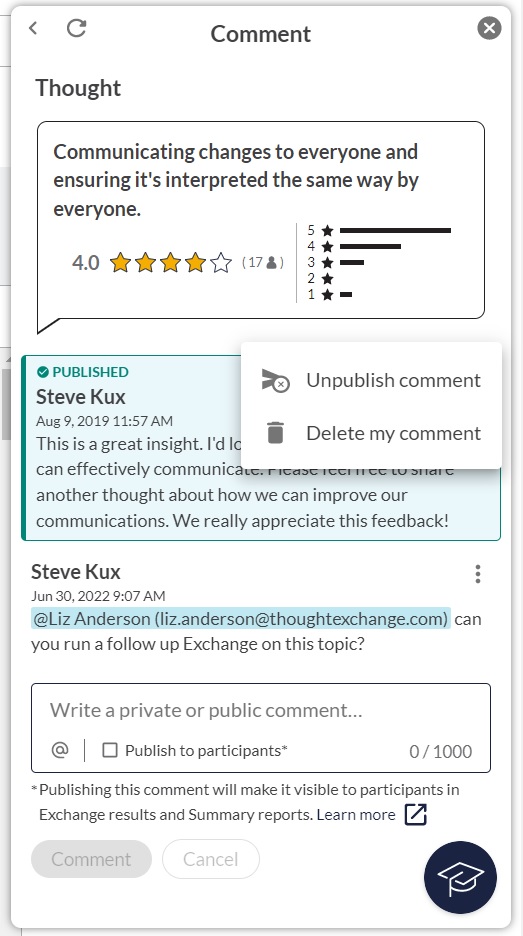Image resolution: width=523 pixels, height=936 pixels.
Task: Click the @Liz Anderson mention tag
Action: 241,619
